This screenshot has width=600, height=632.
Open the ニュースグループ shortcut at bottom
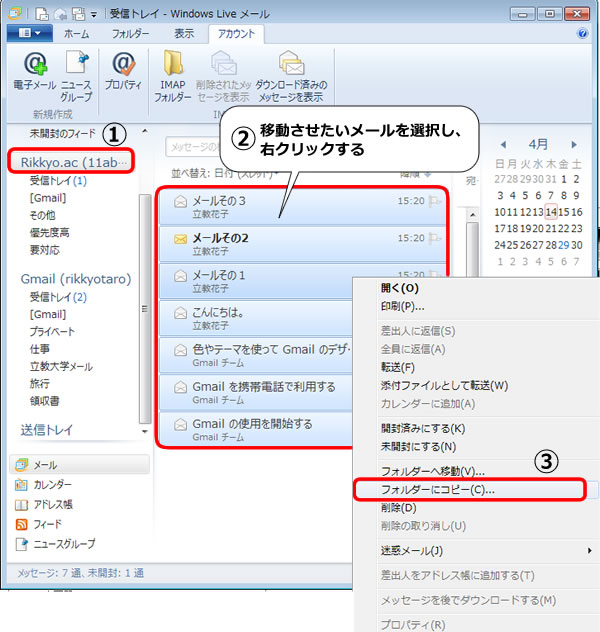click(x=55, y=544)
